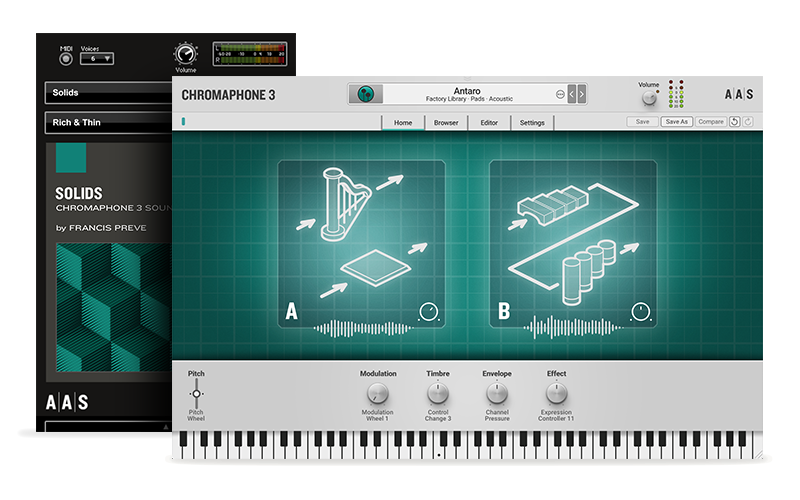Click the preset icon beside Antaro
800x500 pixels.
(x=366, y=94)
